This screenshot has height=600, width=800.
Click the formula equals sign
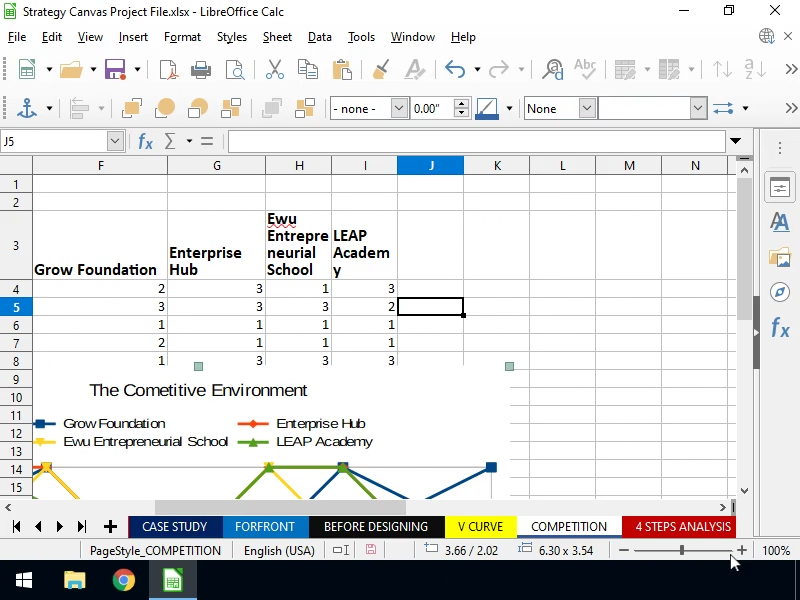coord(207,141)
